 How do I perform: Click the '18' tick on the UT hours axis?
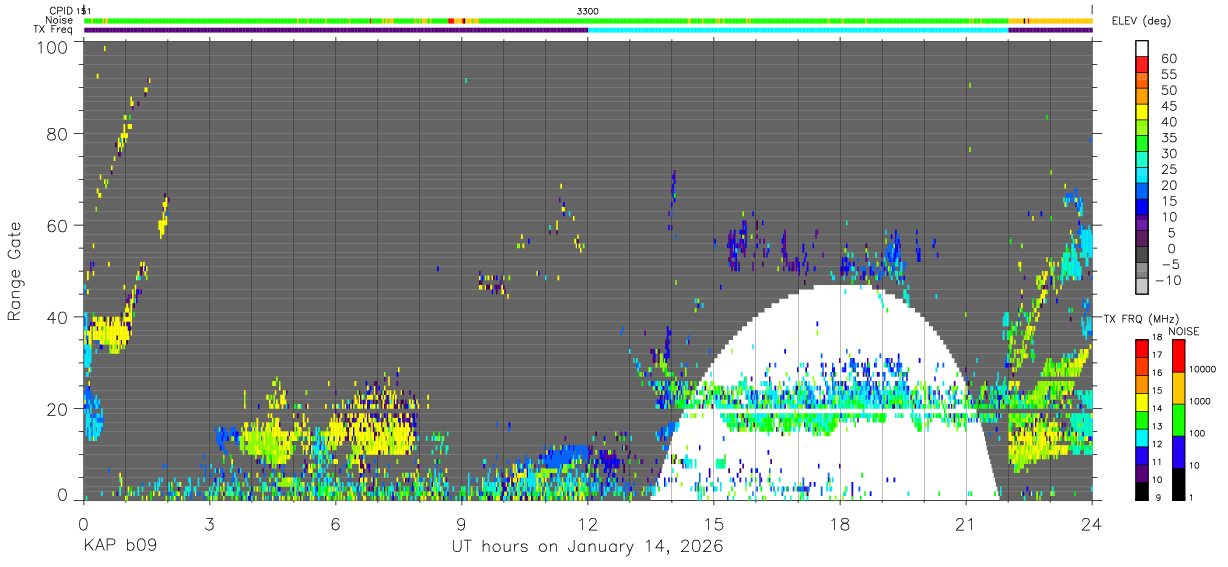pyautogui.click(x=840, y=523)
